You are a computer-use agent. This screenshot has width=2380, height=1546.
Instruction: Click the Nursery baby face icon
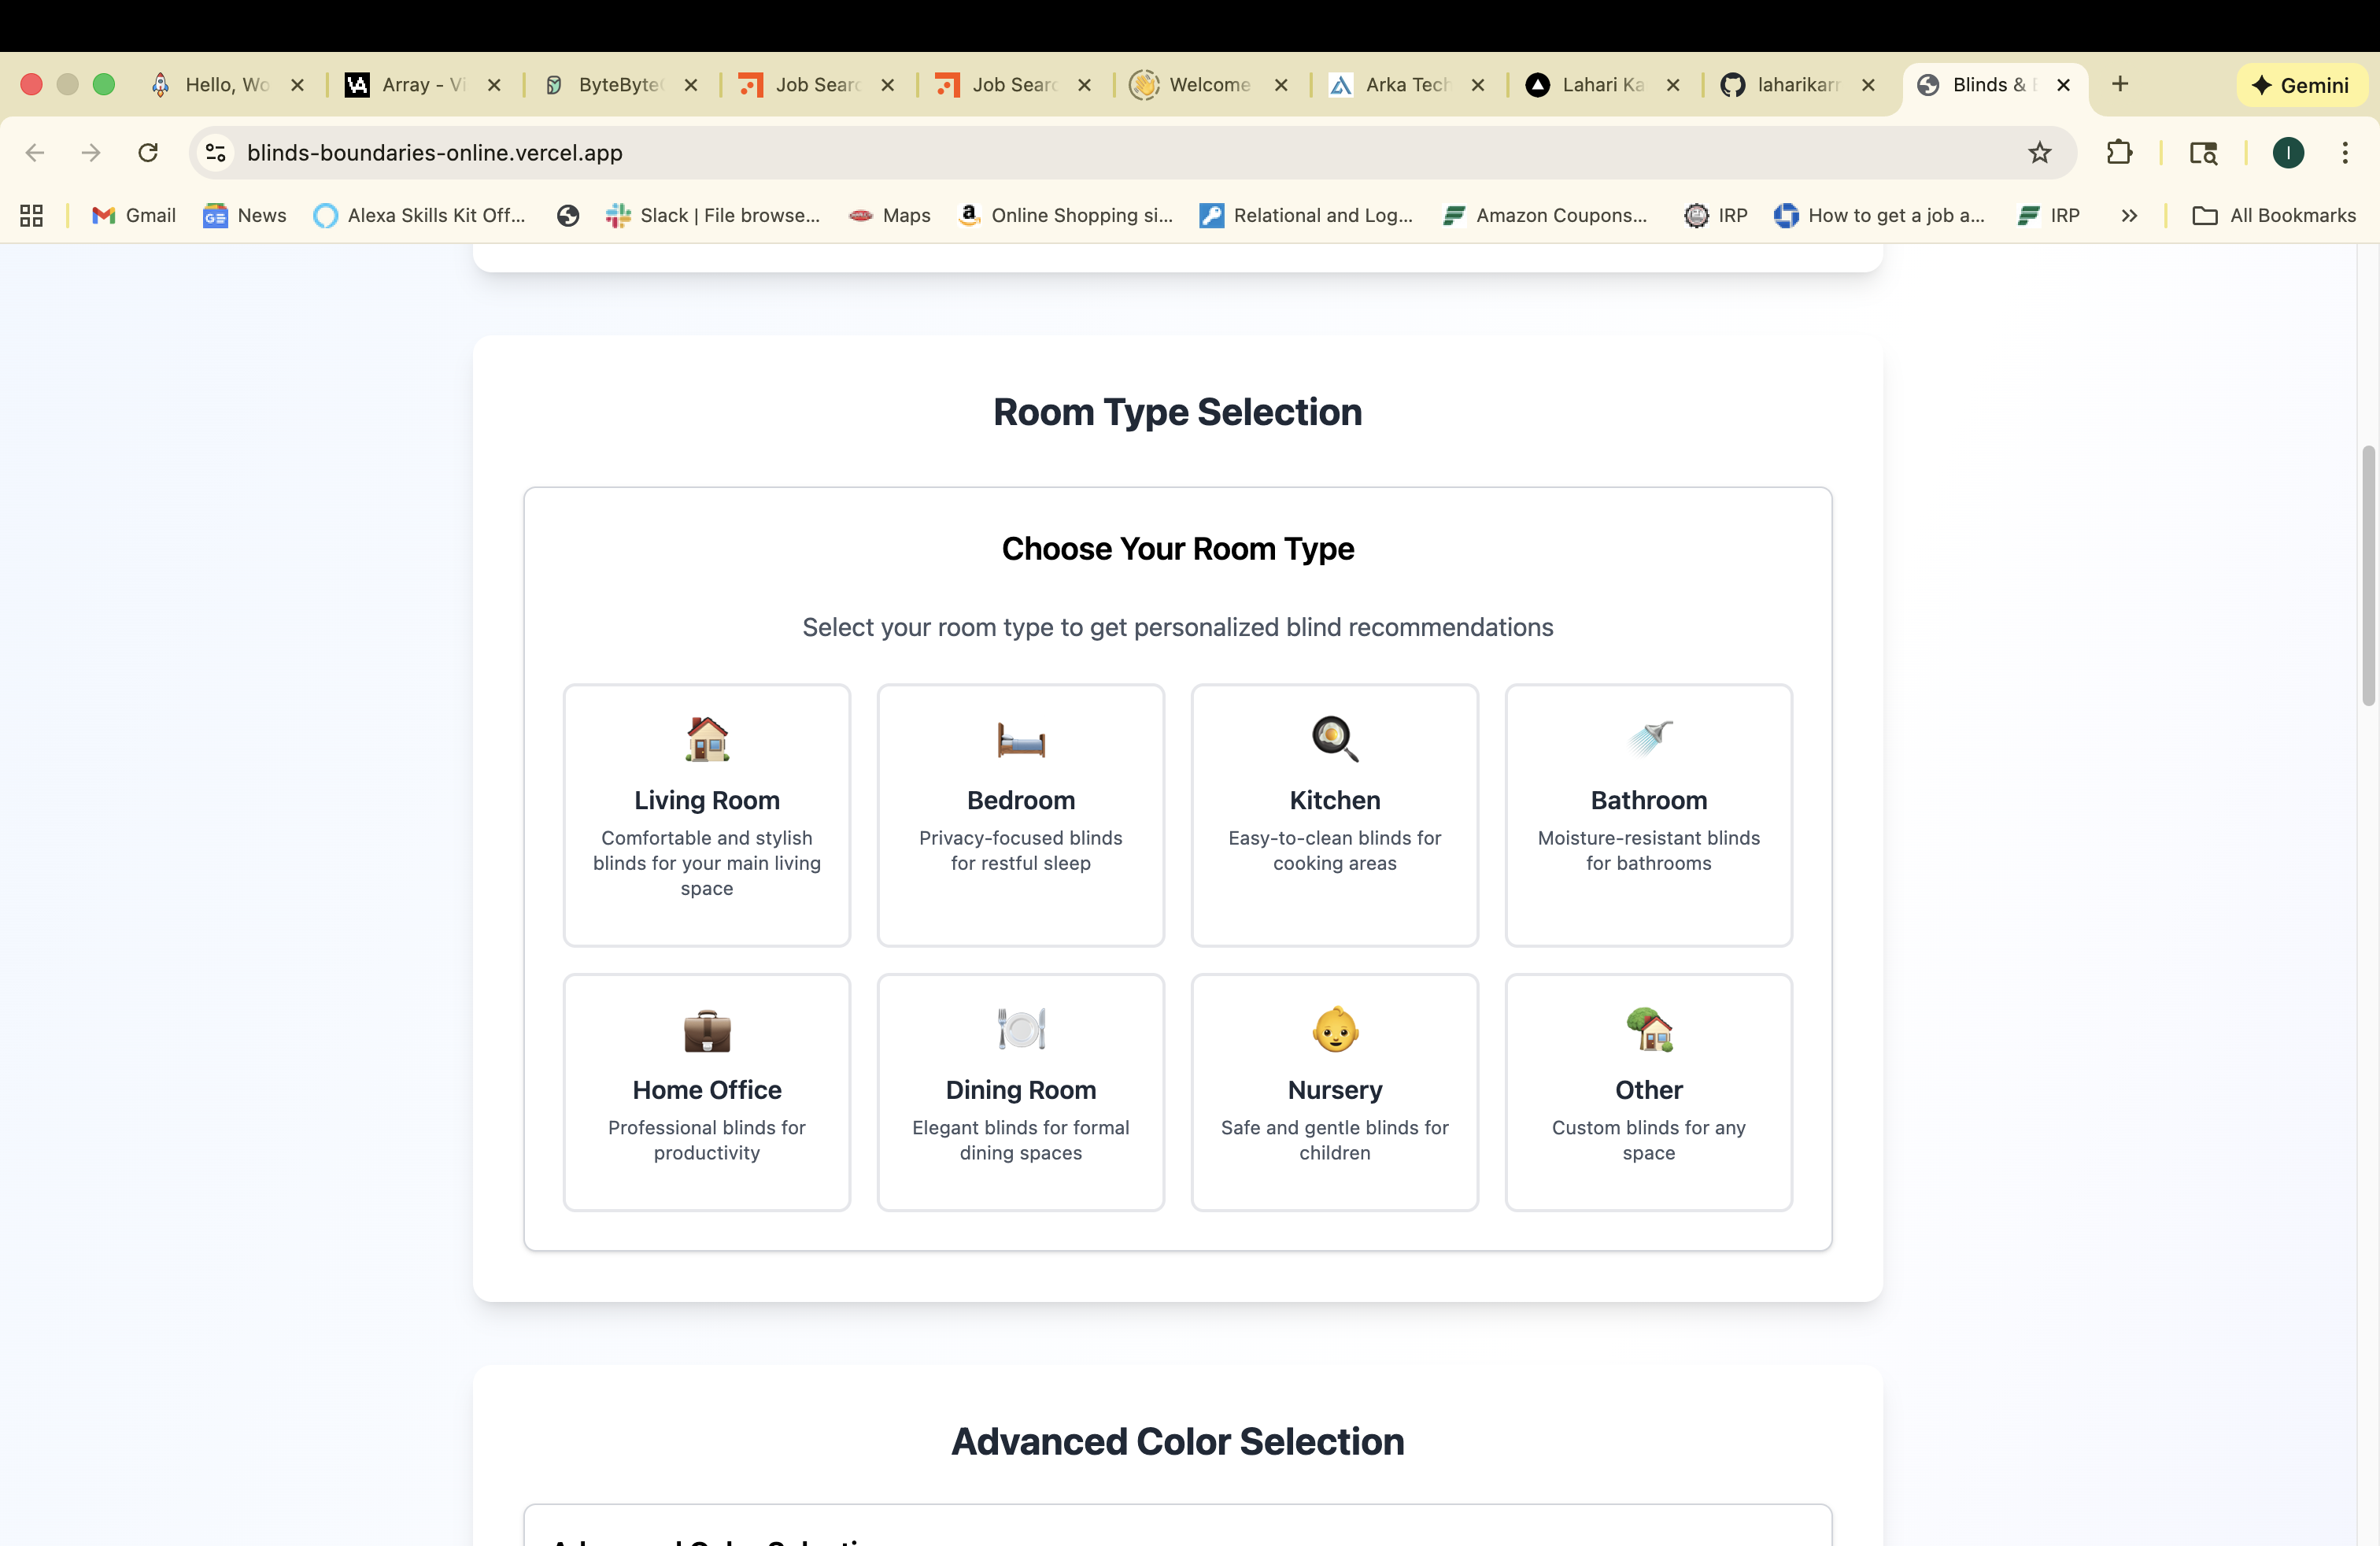pos(1335,1029)
